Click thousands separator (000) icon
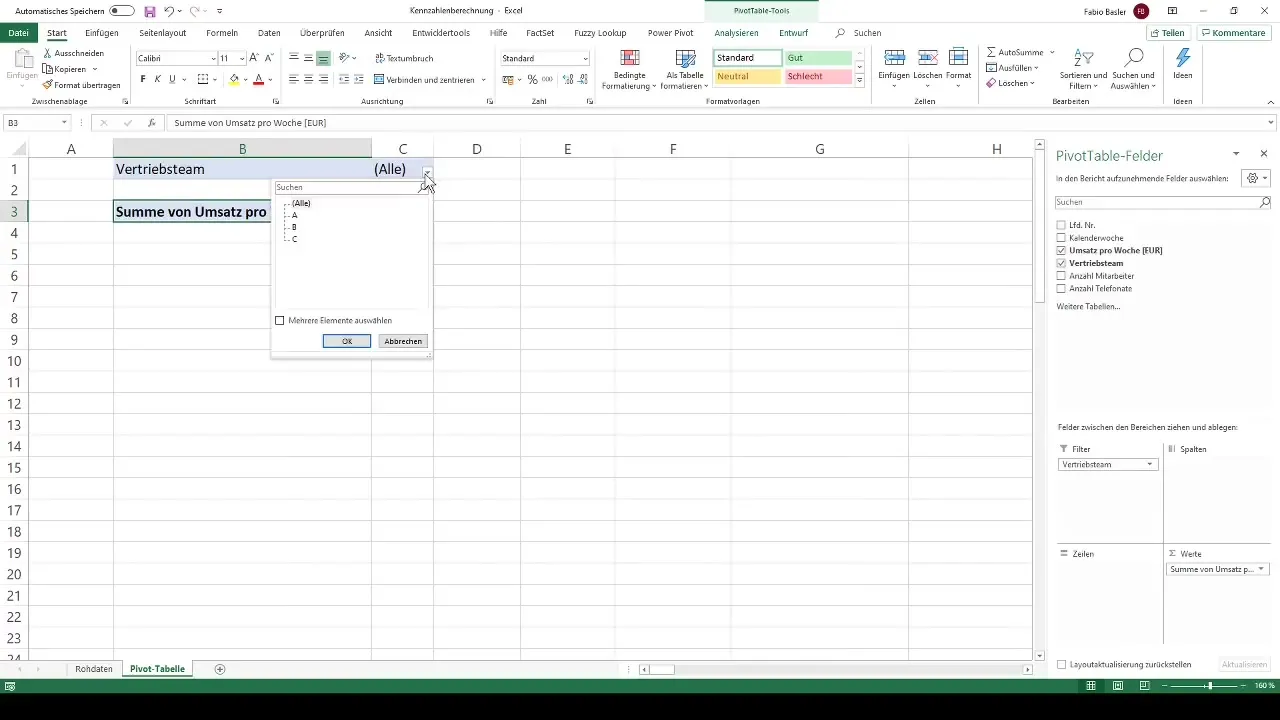 click(x=547, y=79)
